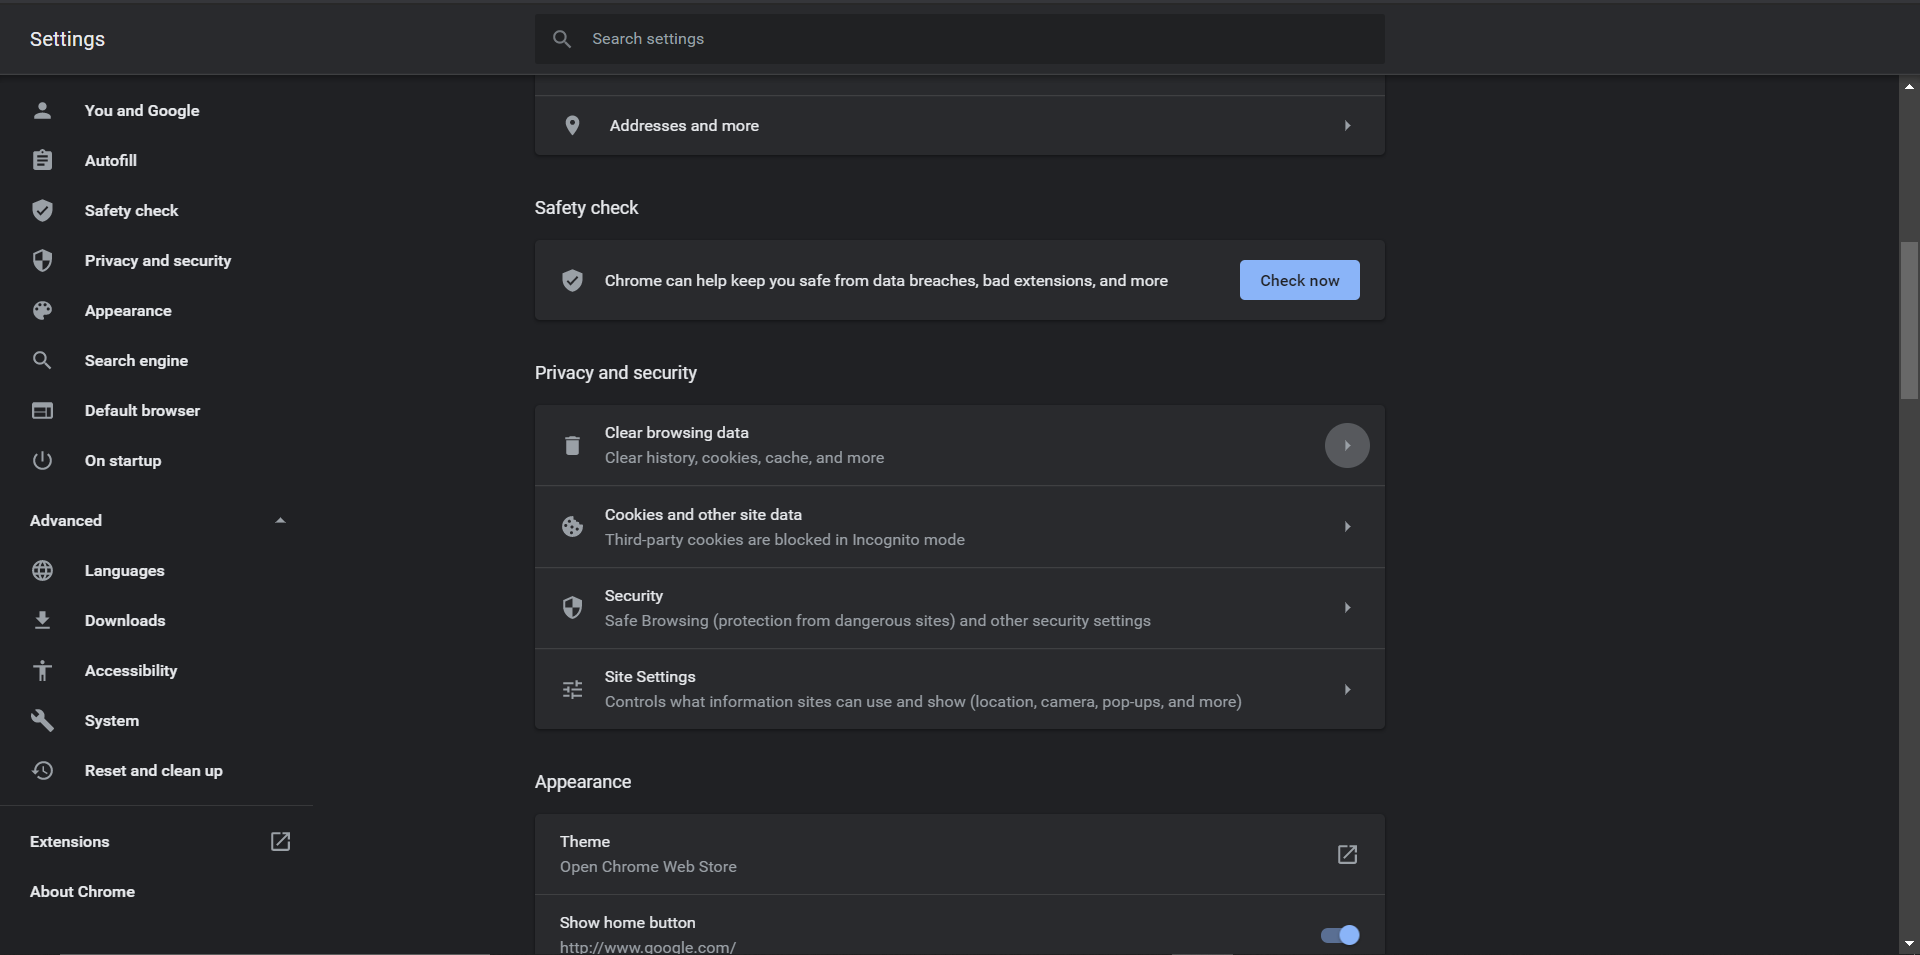1920x955 pixels.
Task: Click the person icon beside You and Google
Action: click(42, 110)
